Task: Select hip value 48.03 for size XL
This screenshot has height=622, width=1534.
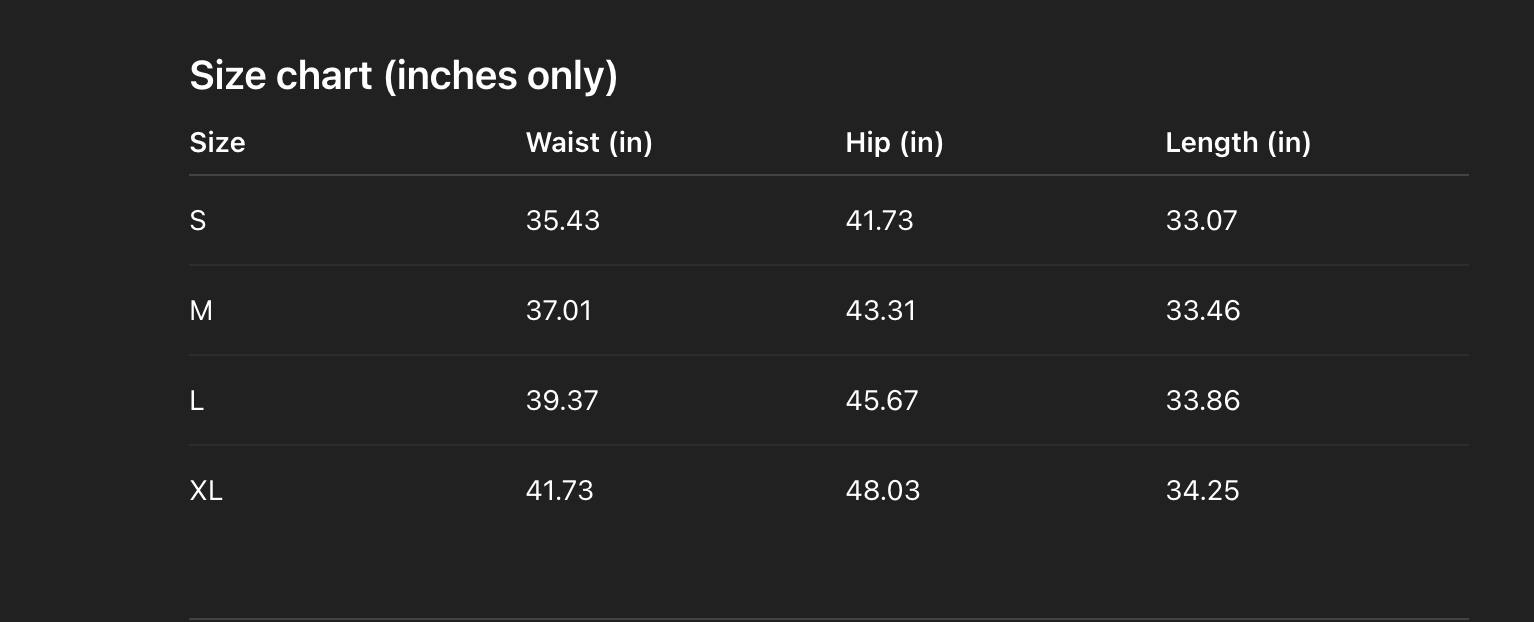Action: 882,491
